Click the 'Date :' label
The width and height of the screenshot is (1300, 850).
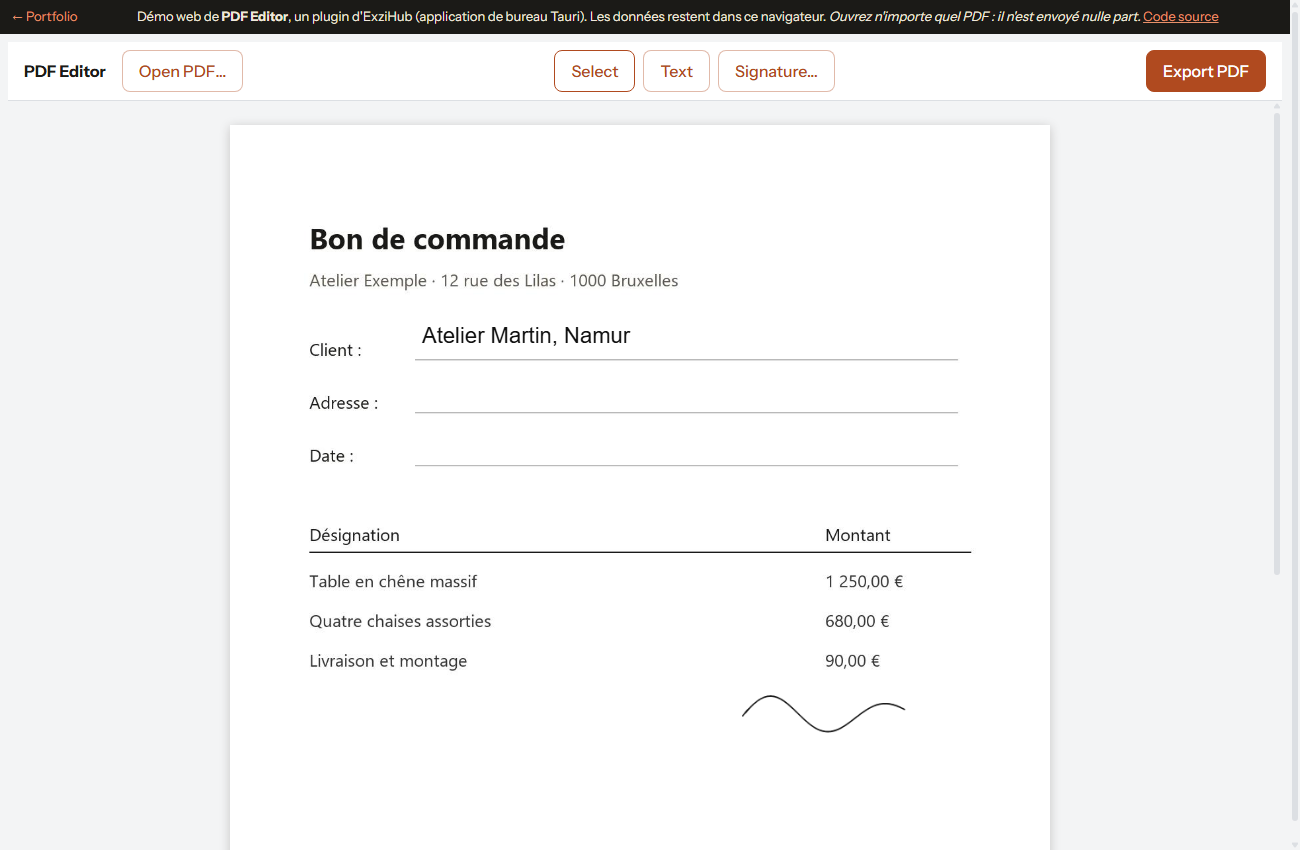pyautogui.click(x=331, y=456)
